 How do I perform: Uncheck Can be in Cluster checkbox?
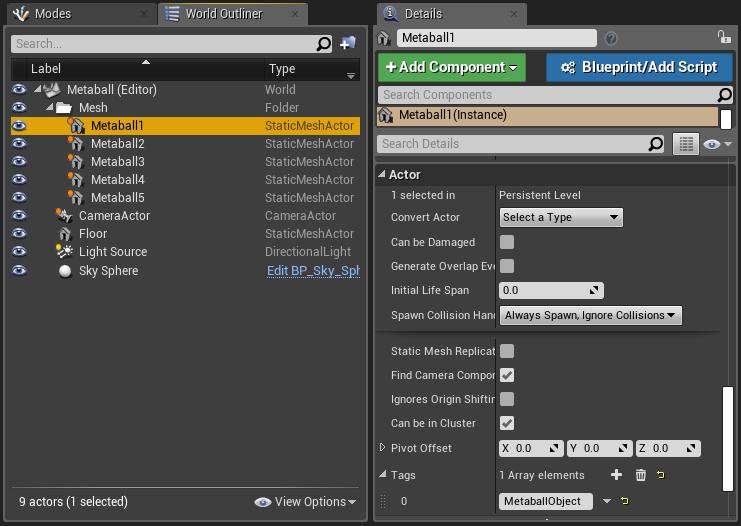pos(507,423)
